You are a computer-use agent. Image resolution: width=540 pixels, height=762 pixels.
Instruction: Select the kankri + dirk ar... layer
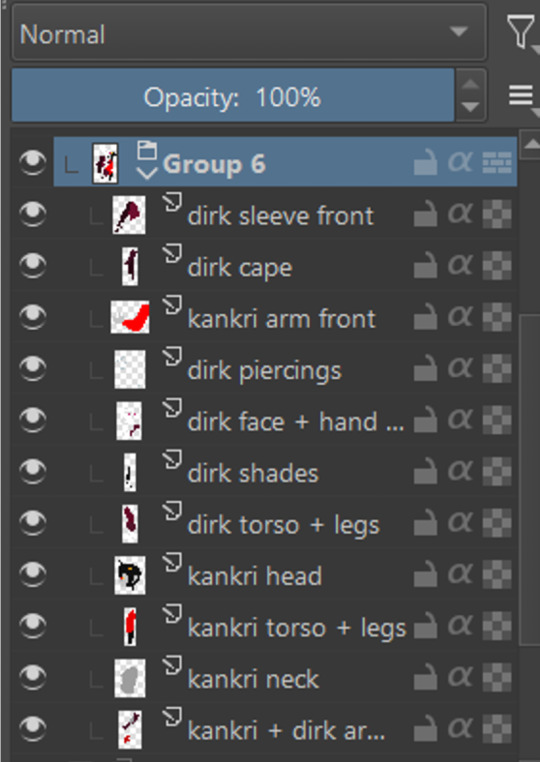286,730
